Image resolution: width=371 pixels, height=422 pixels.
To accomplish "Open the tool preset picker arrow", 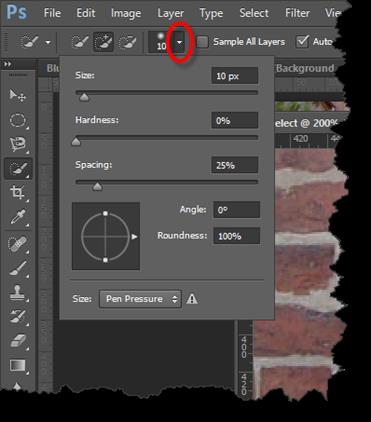I will tap(48, 42).
